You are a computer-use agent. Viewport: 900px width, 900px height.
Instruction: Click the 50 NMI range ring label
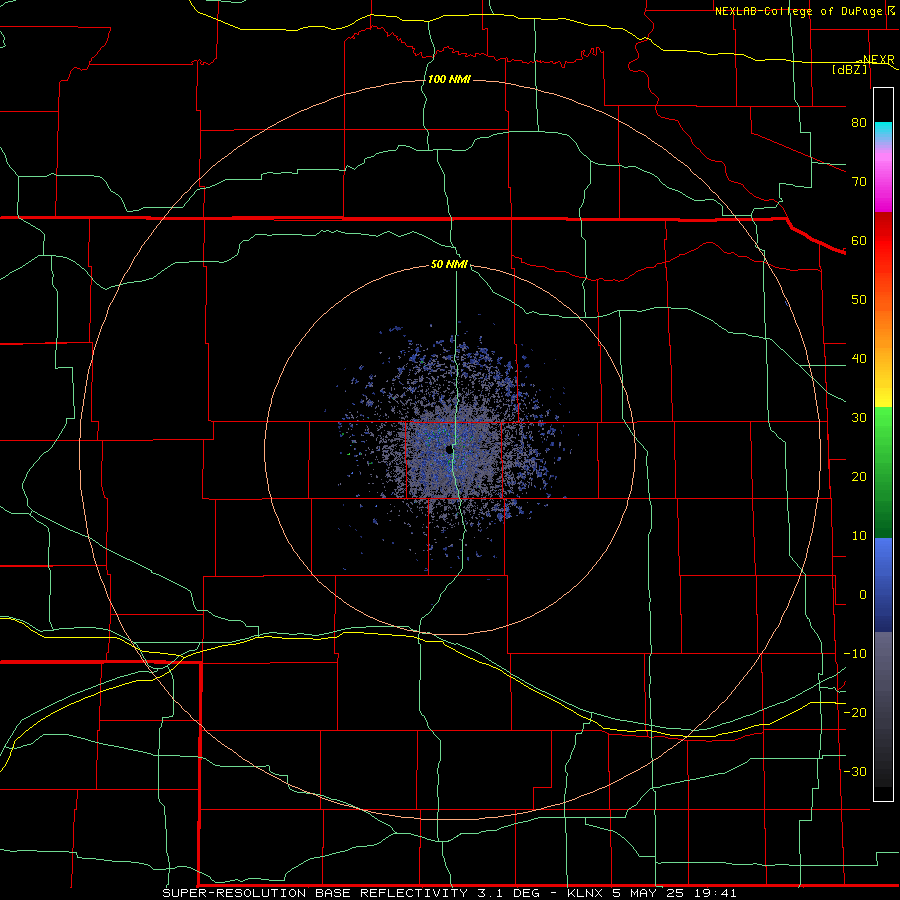pyautogui.click(x=449, y=265)
